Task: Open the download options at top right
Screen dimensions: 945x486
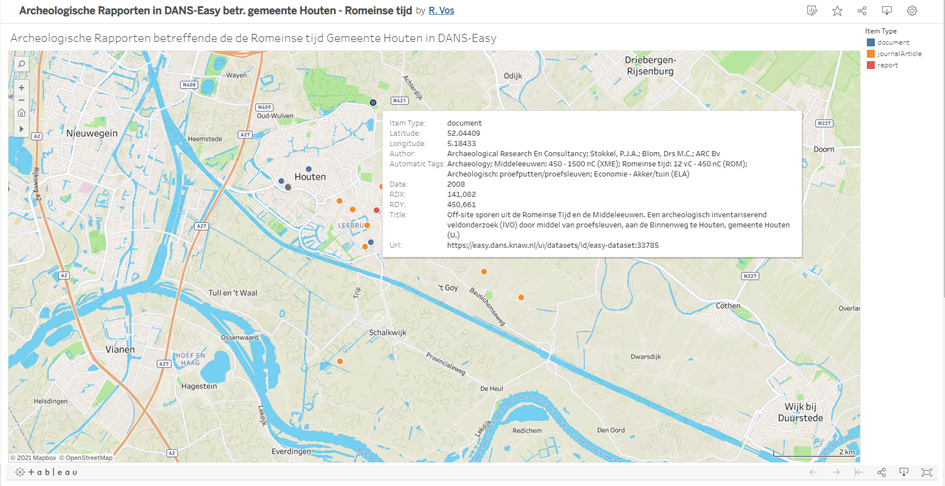Action: pos(887,11)
